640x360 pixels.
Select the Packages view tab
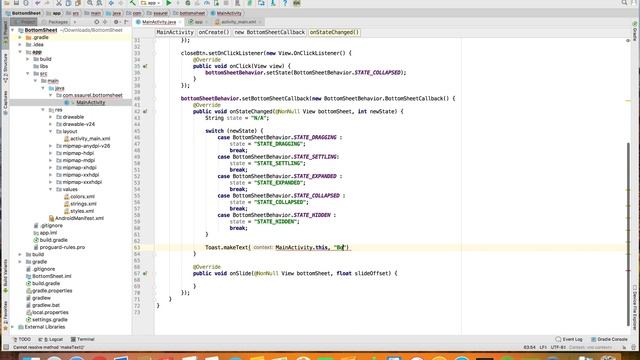pos(57,22)
